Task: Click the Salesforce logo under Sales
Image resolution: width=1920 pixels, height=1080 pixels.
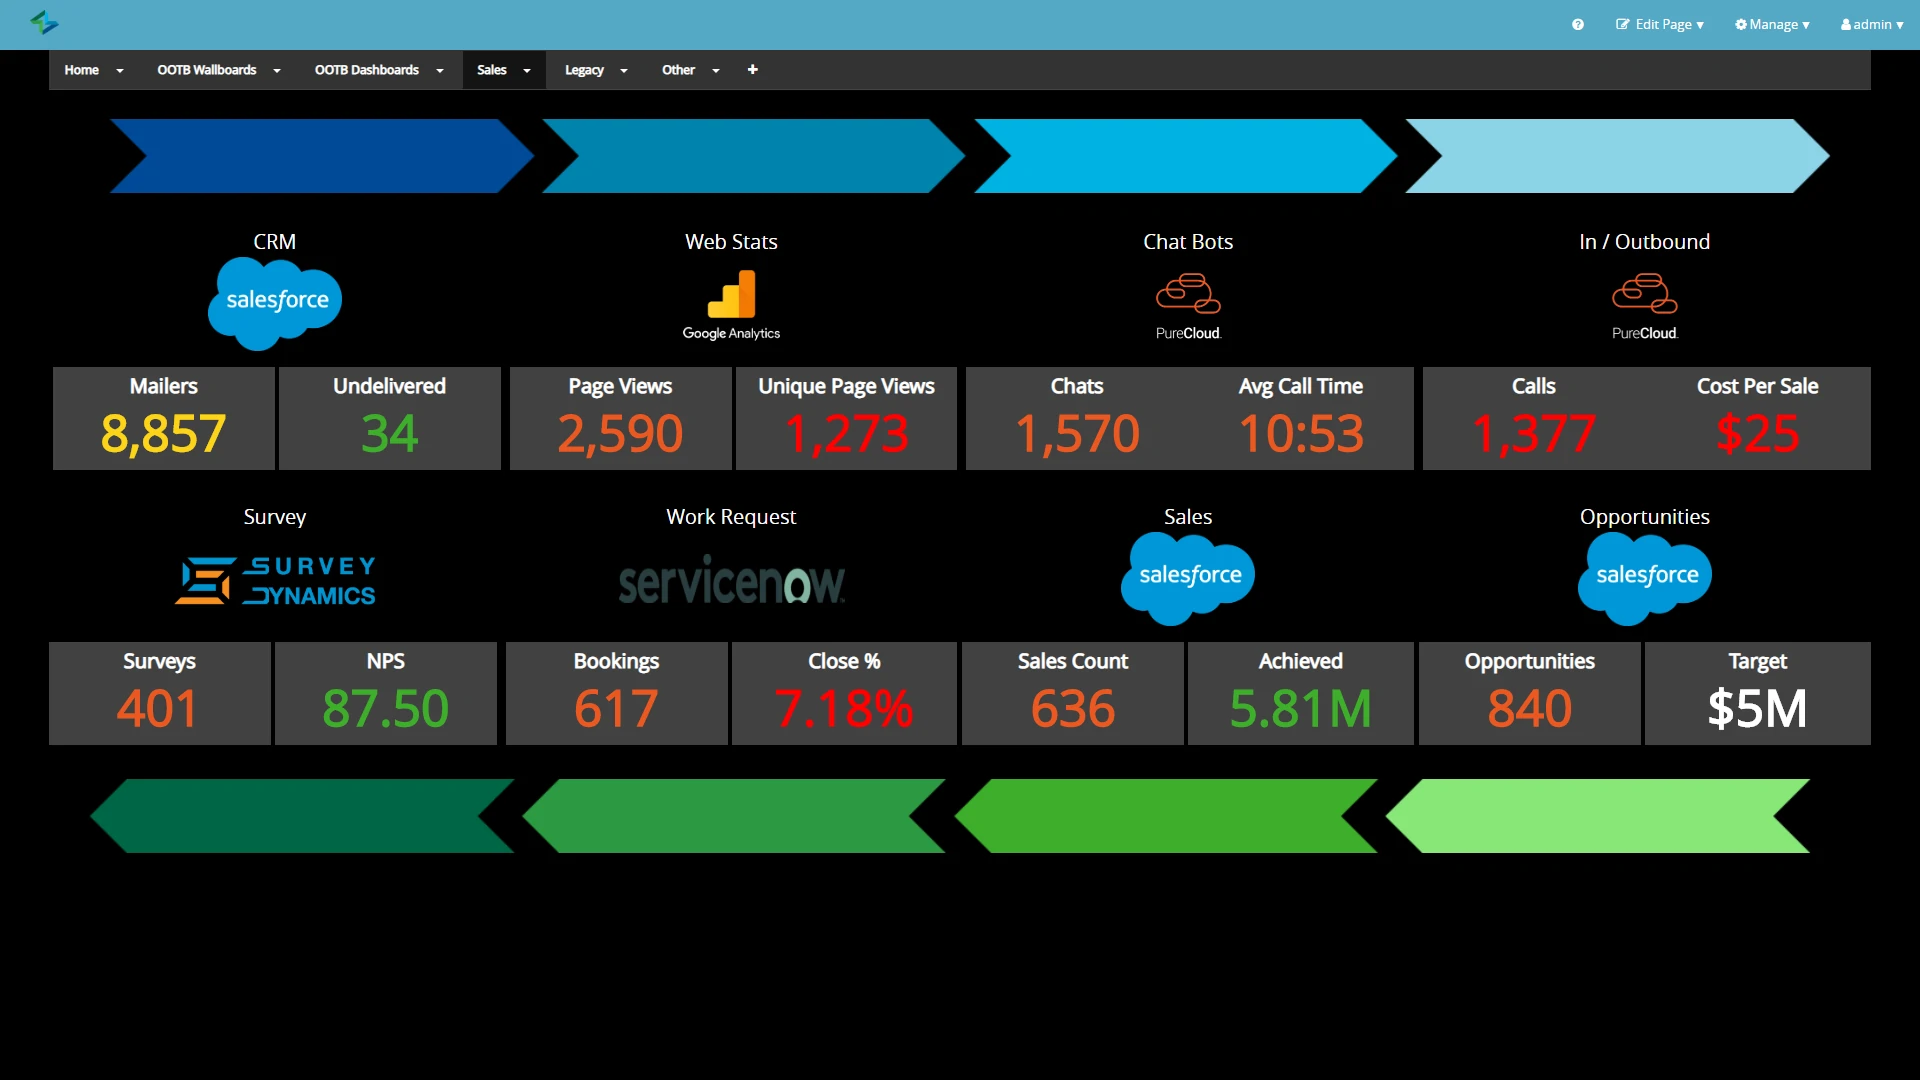Action: [1188, 578]
